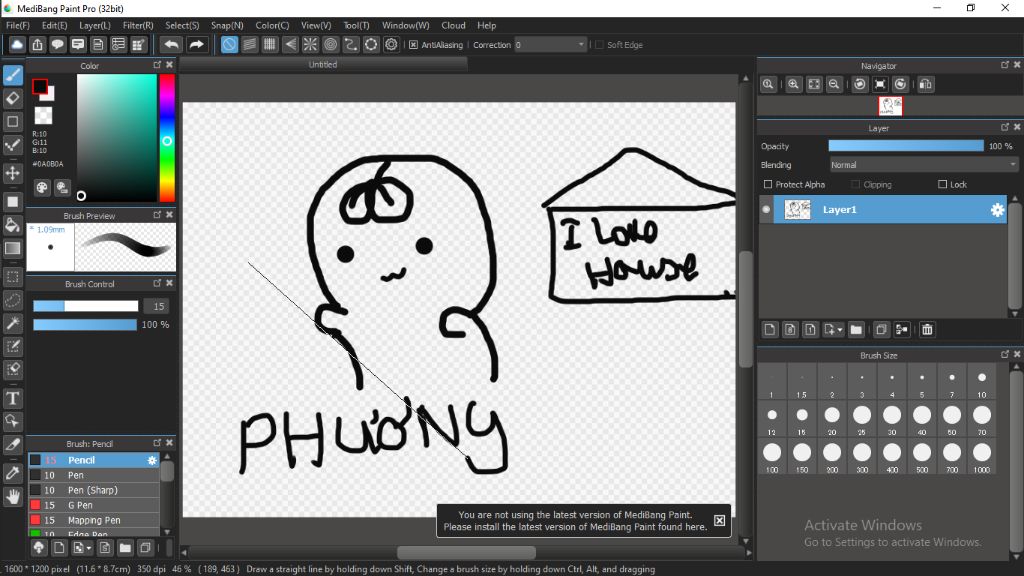Open the Layer menu
Viewport: 1024px width, 576px height.
click(x=95, y=25)
